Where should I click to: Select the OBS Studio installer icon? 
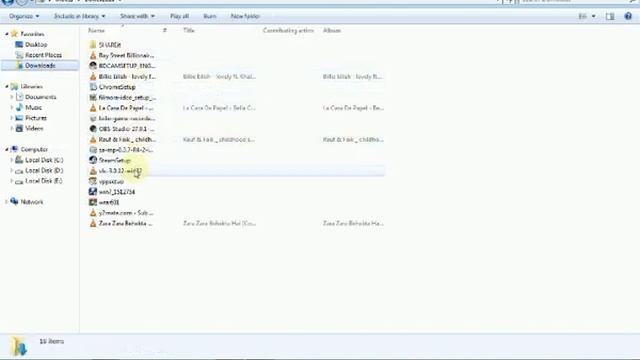click(x=93, y=129)
